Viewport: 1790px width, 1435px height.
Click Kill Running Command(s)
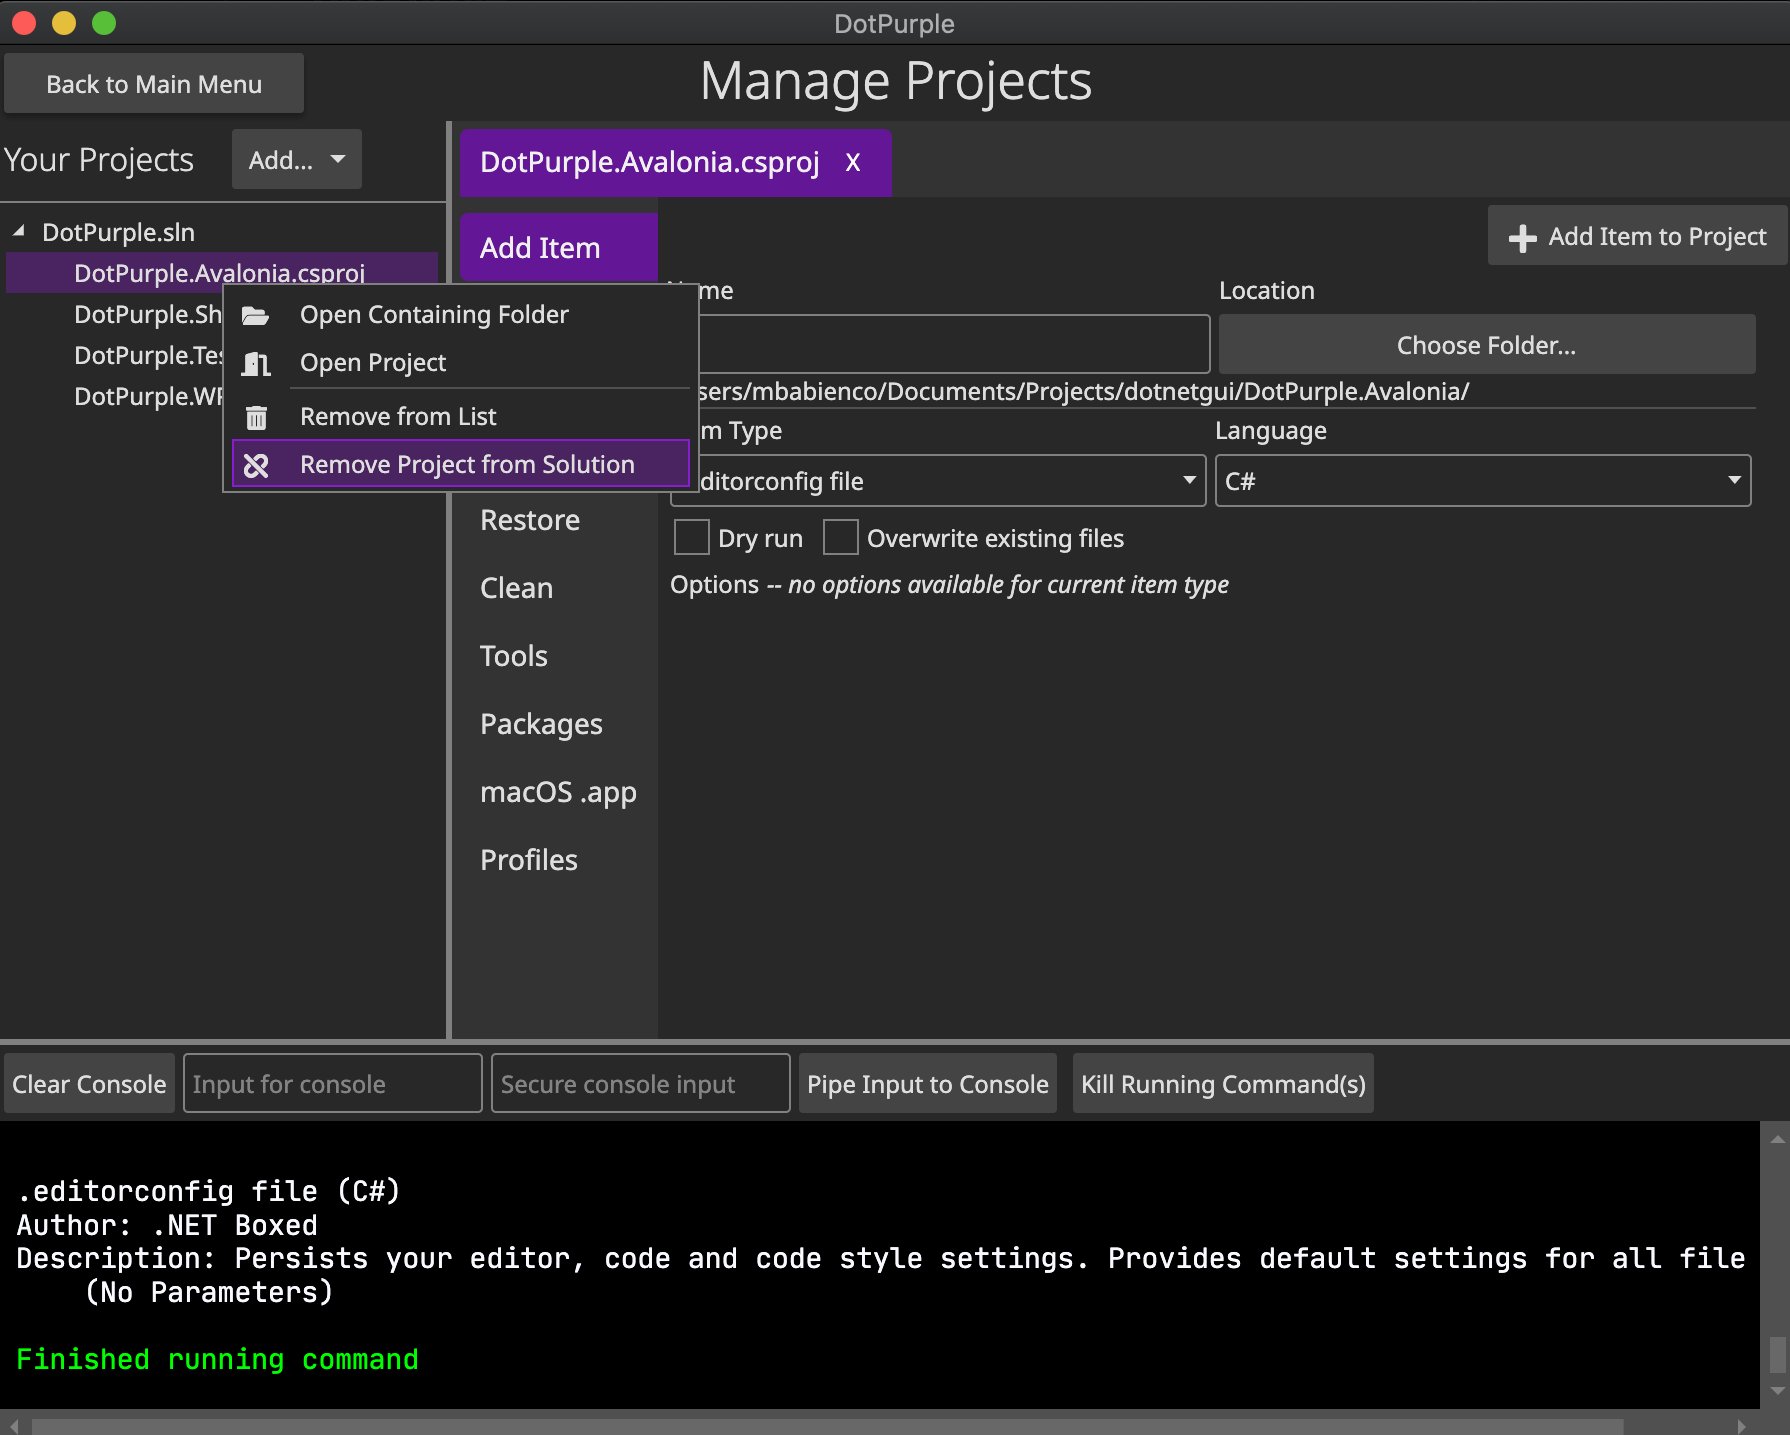(x=1223, y=1084)
